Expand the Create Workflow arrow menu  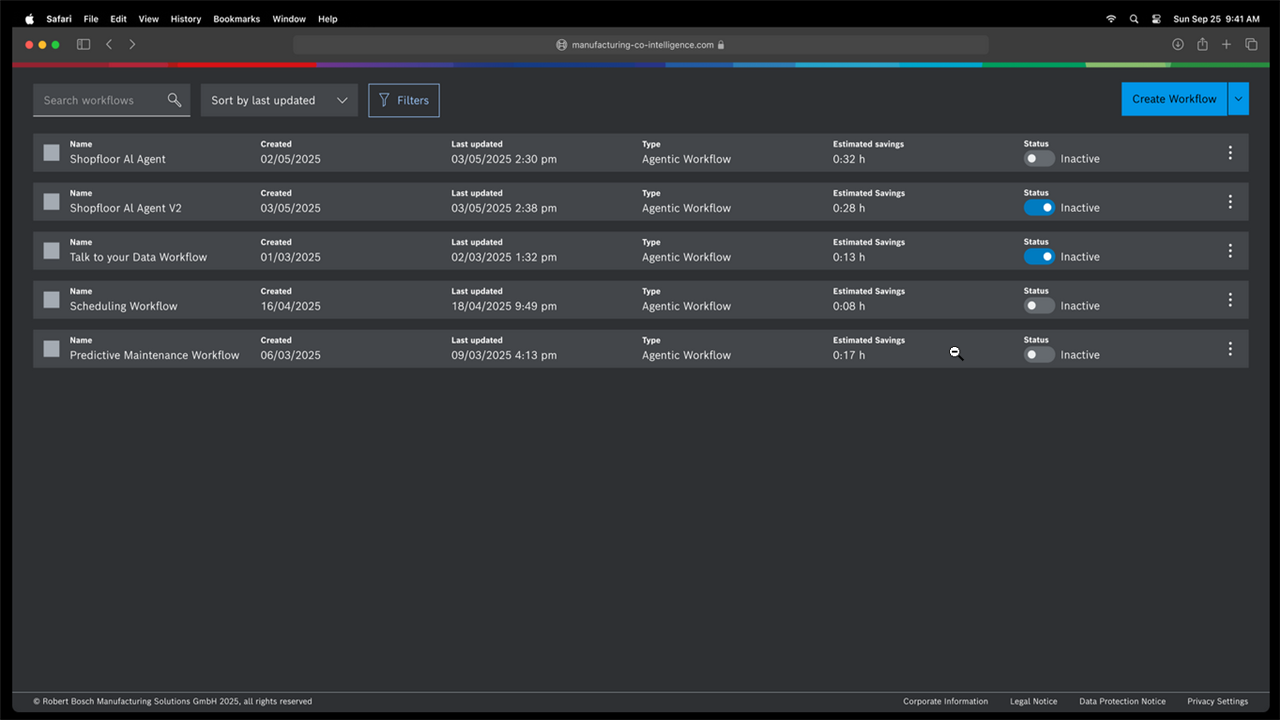tap(1239, 99)
